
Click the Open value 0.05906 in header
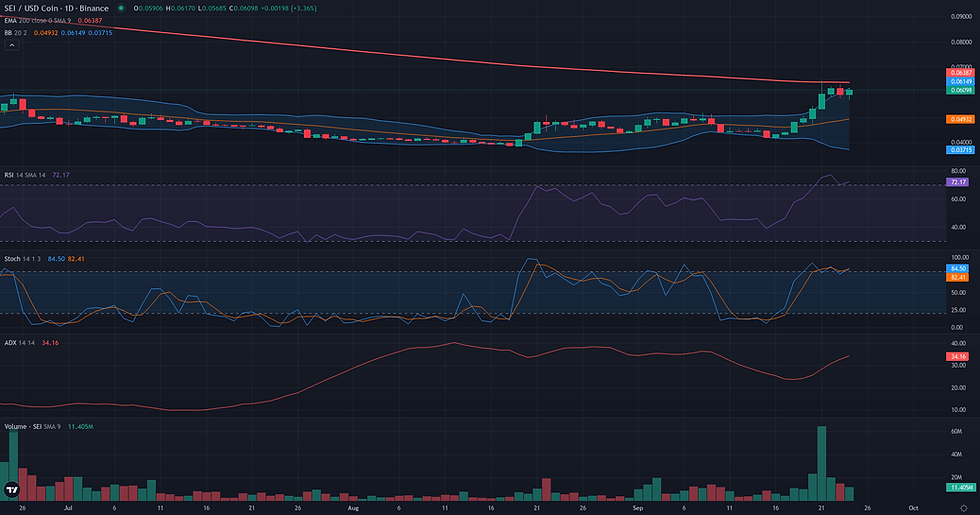pyautogui.click(x=150, y=8)
